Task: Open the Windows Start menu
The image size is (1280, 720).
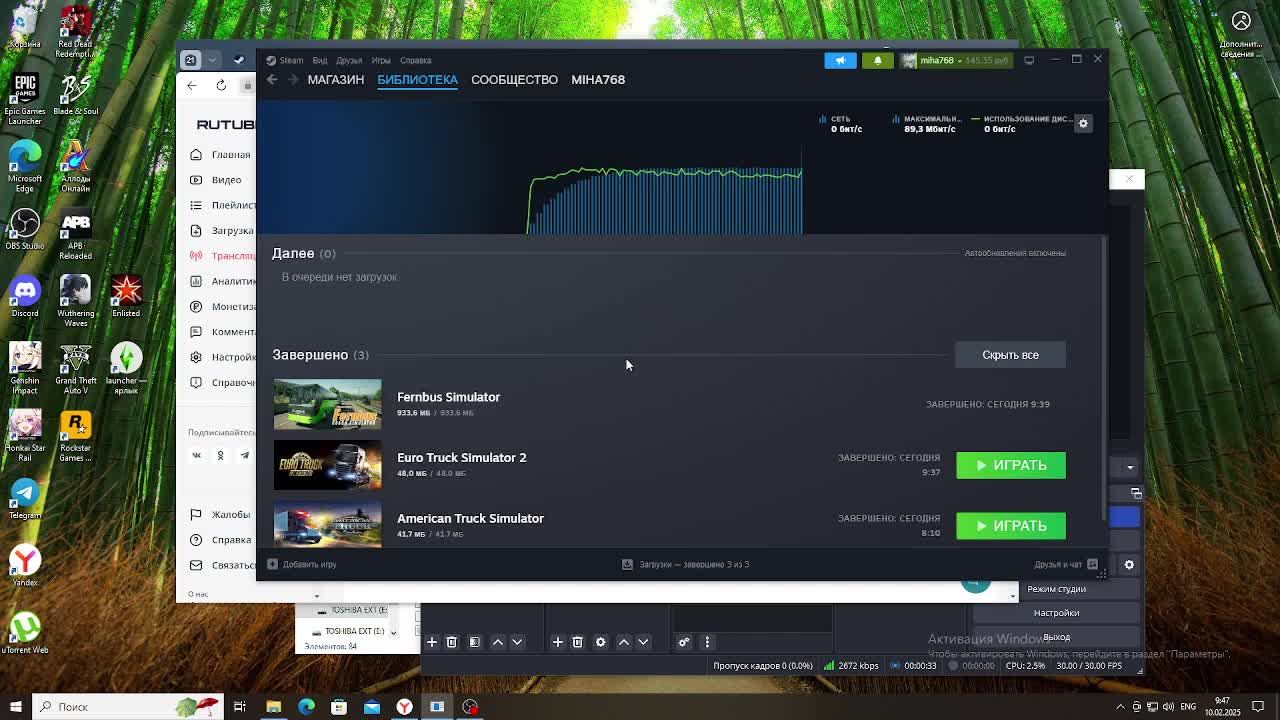Action: coord(15,707)
